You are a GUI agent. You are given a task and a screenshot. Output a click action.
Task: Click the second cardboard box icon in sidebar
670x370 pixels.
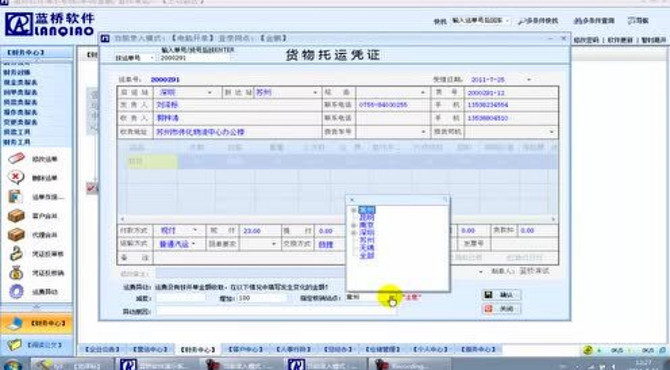tap(16, 235)
